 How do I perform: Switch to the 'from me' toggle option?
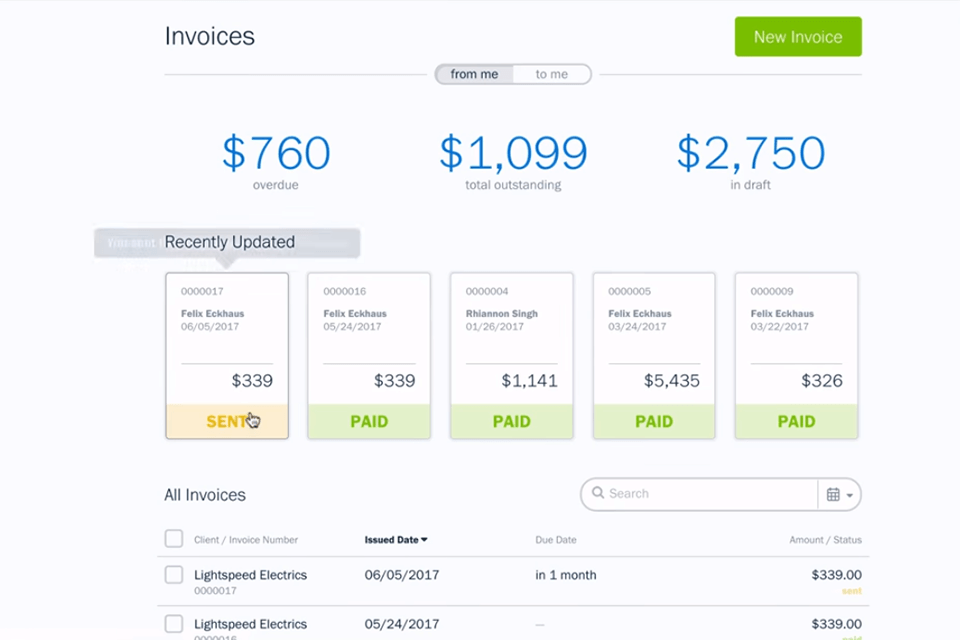(474, 74)
